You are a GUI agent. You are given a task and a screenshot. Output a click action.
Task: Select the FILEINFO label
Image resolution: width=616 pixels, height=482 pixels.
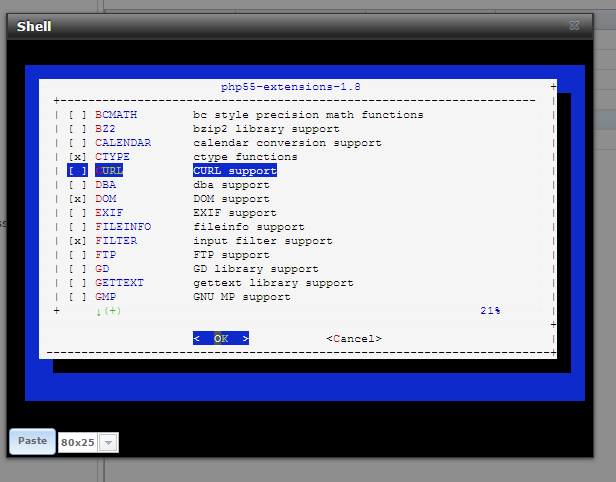123,227
